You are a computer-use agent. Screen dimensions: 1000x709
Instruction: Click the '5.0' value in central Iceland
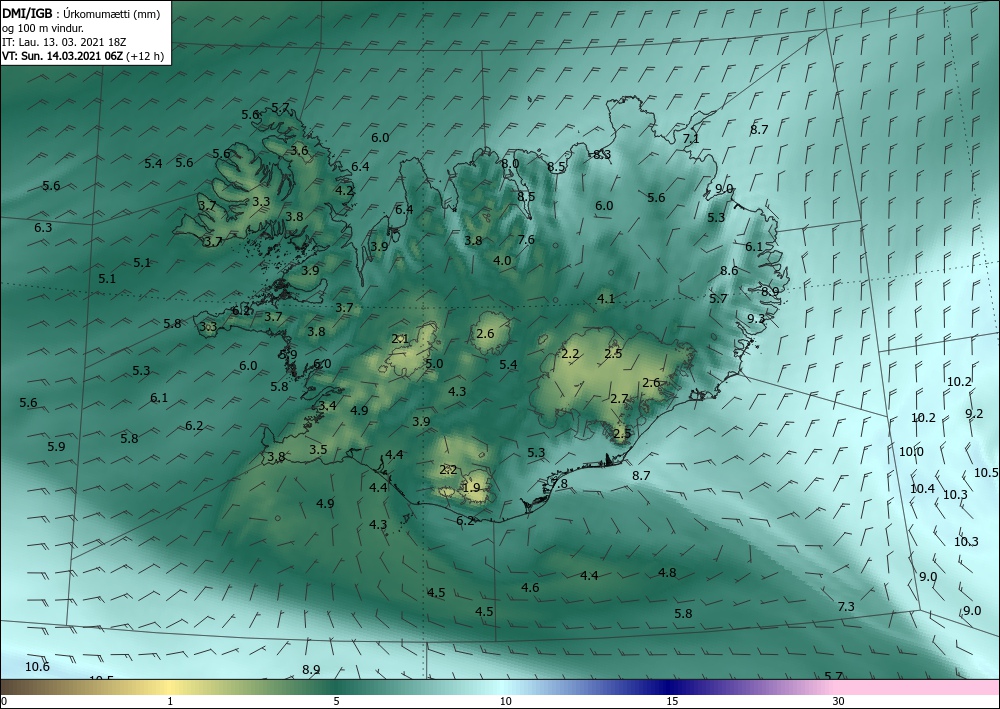[x=434, y=363]
